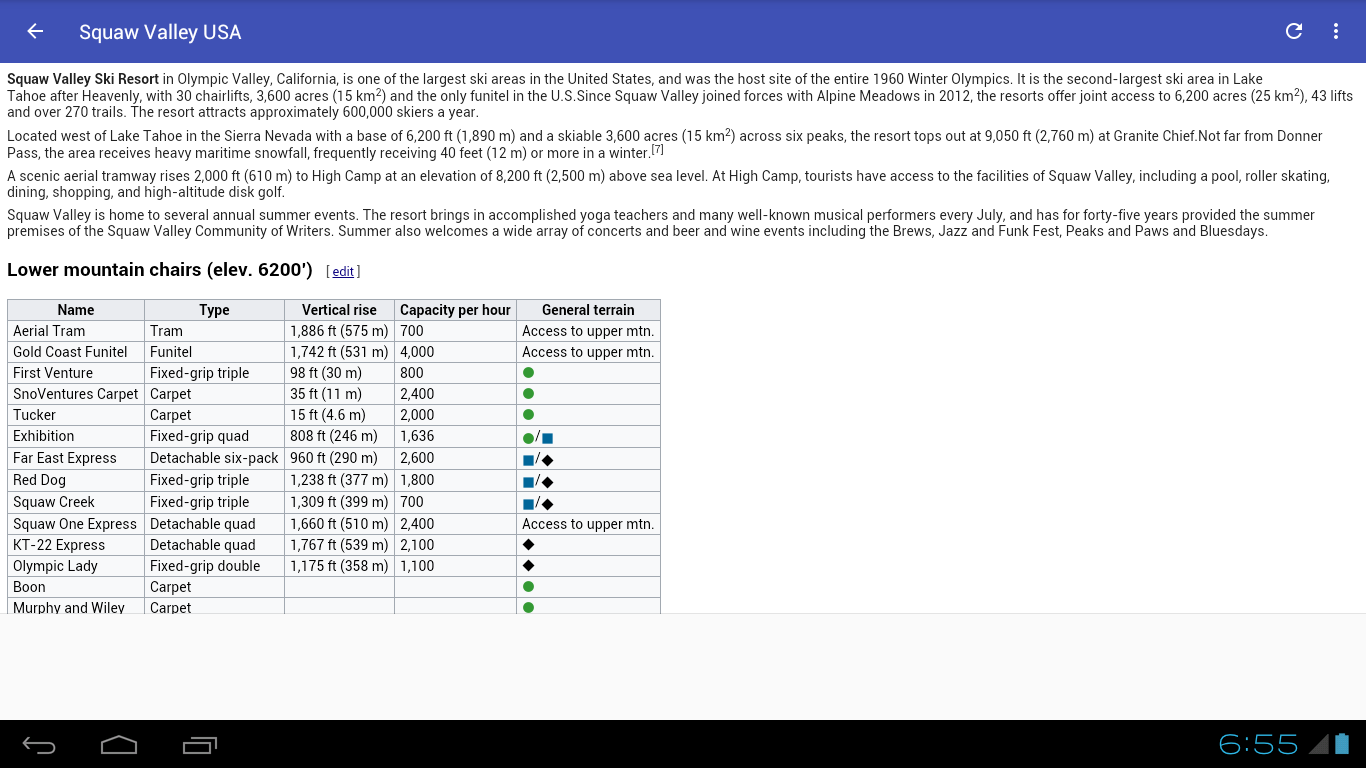This screenshot has width=1366, height=768.
Task: Click 'Access to upper mtn.' in Aerial Tram row
Action: [x=588, y=331]
